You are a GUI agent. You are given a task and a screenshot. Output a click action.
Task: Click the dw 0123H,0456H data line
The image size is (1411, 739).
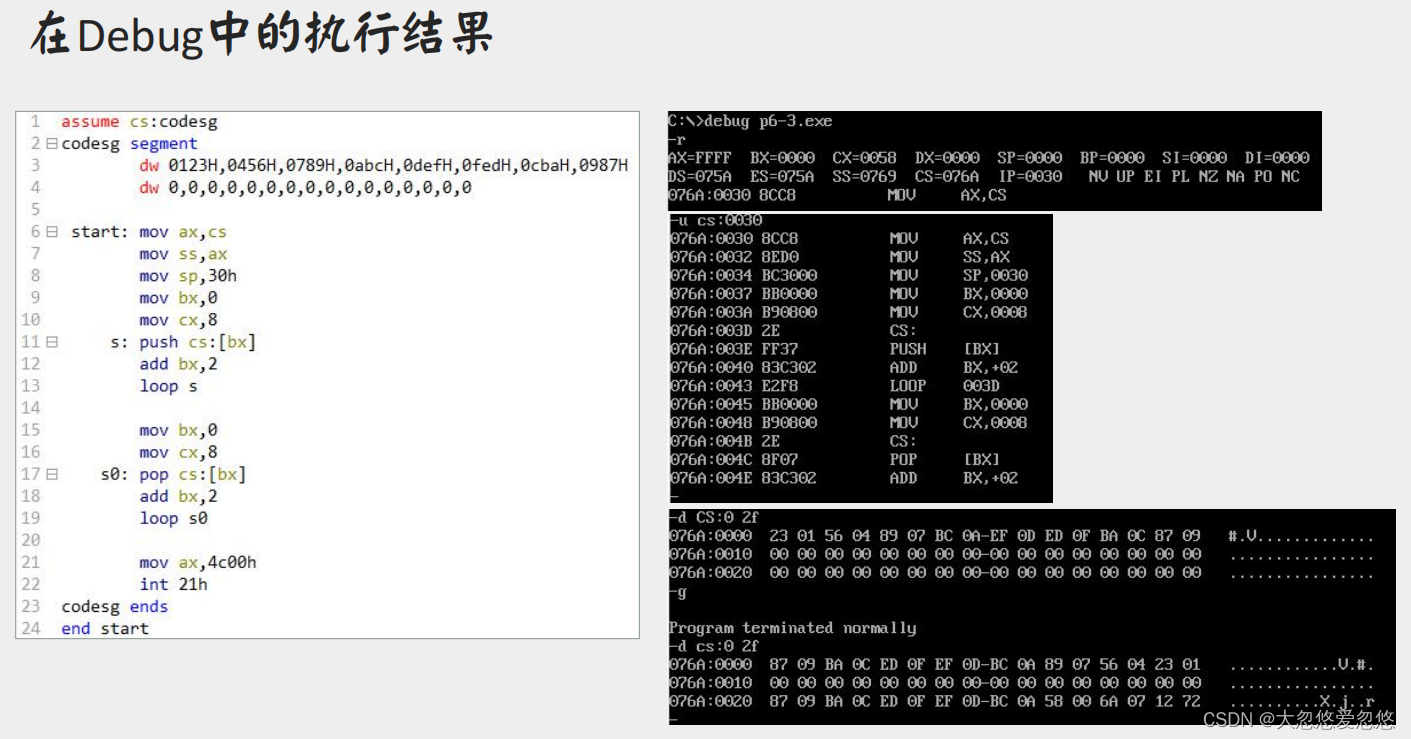tap(384, 166)
